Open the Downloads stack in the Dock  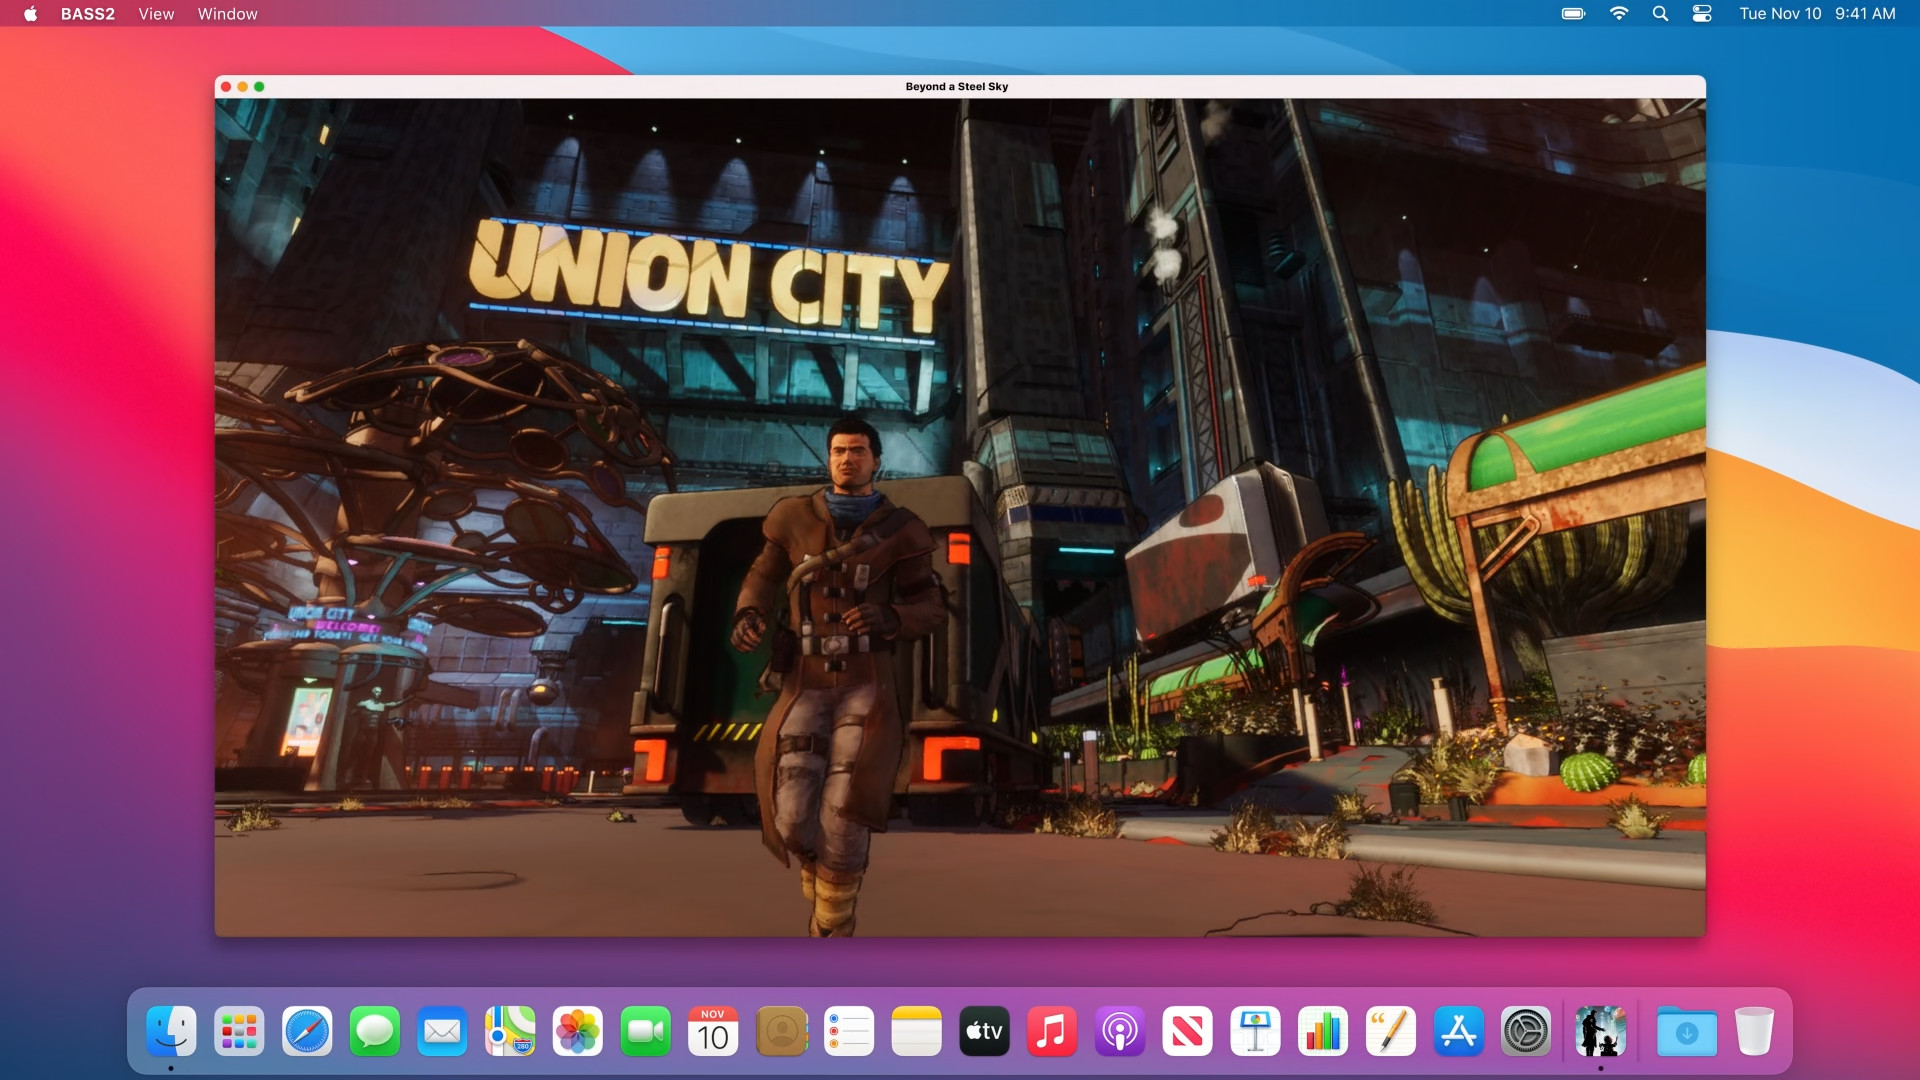click(1685, 1031)
